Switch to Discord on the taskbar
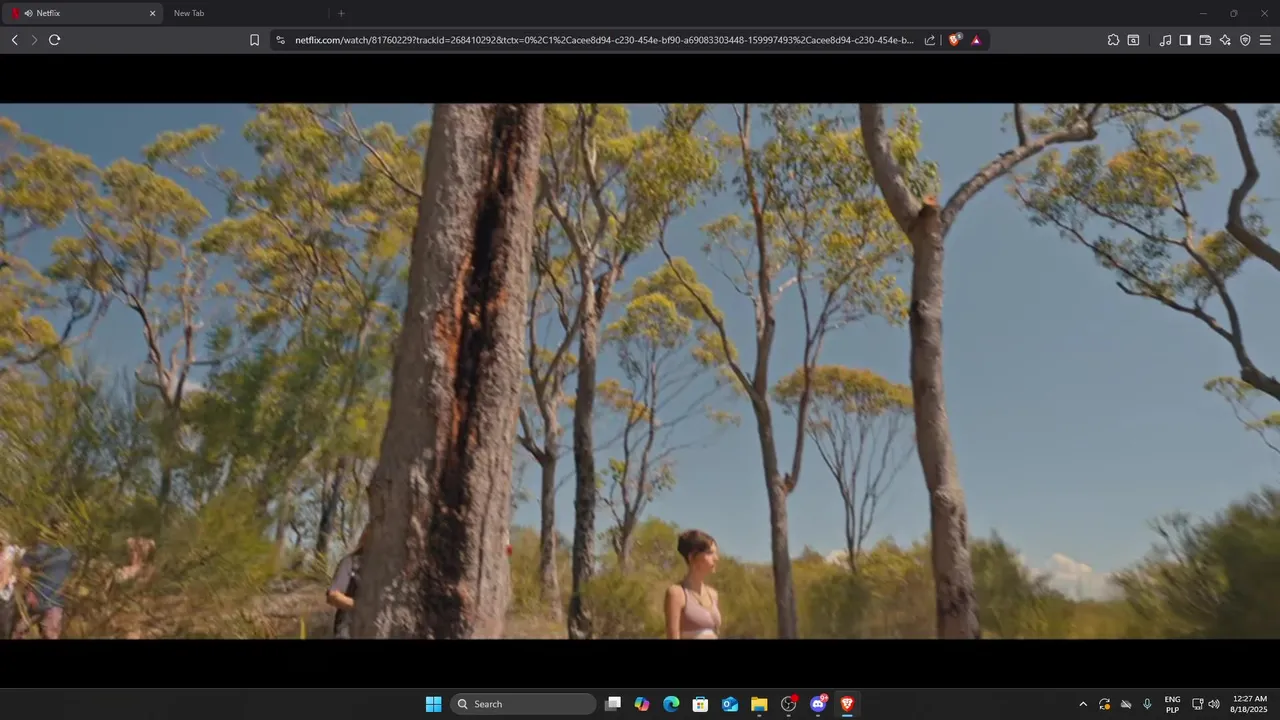 pyautogui.click(x=818, y=704)
